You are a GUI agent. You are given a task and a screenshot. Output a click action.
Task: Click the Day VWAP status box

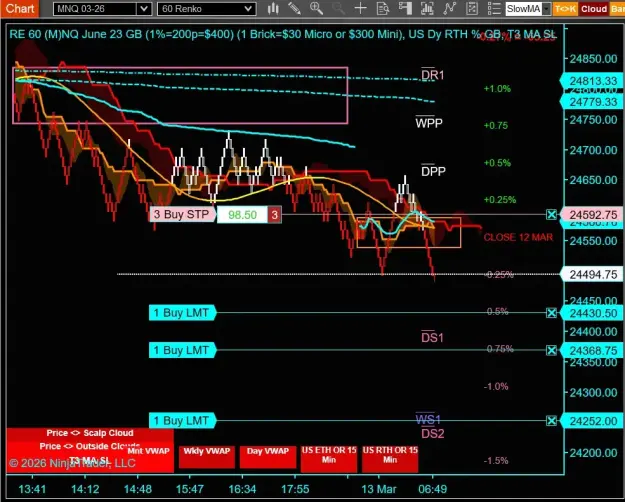(x=267, y=457)
